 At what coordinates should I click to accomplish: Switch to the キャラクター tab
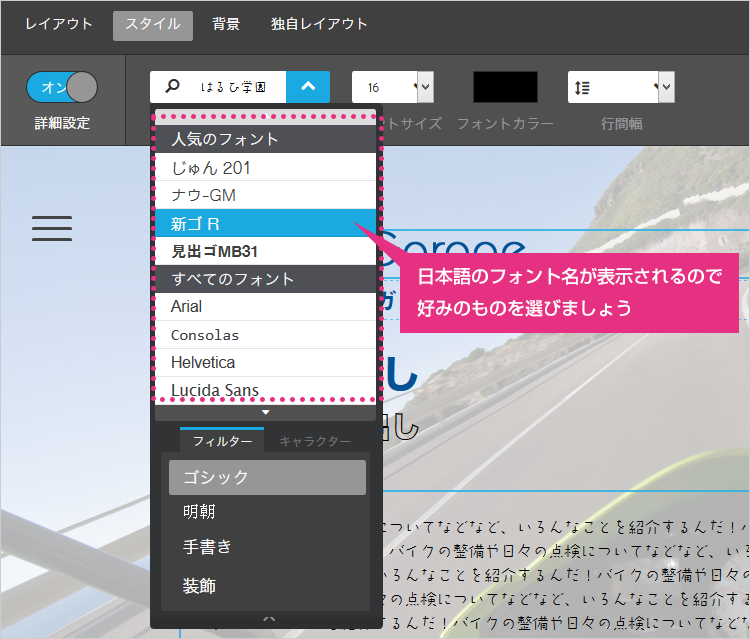click(315, 441)
